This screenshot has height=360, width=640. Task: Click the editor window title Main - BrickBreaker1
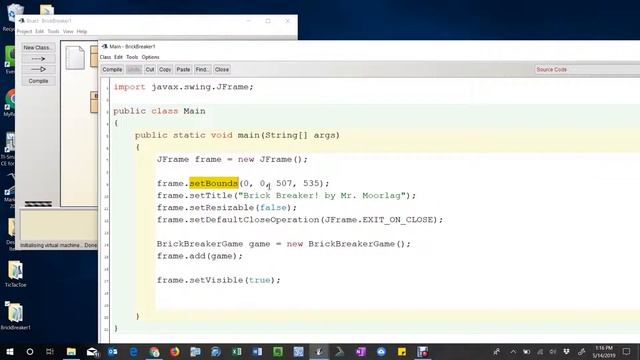(x=132, y=47)
